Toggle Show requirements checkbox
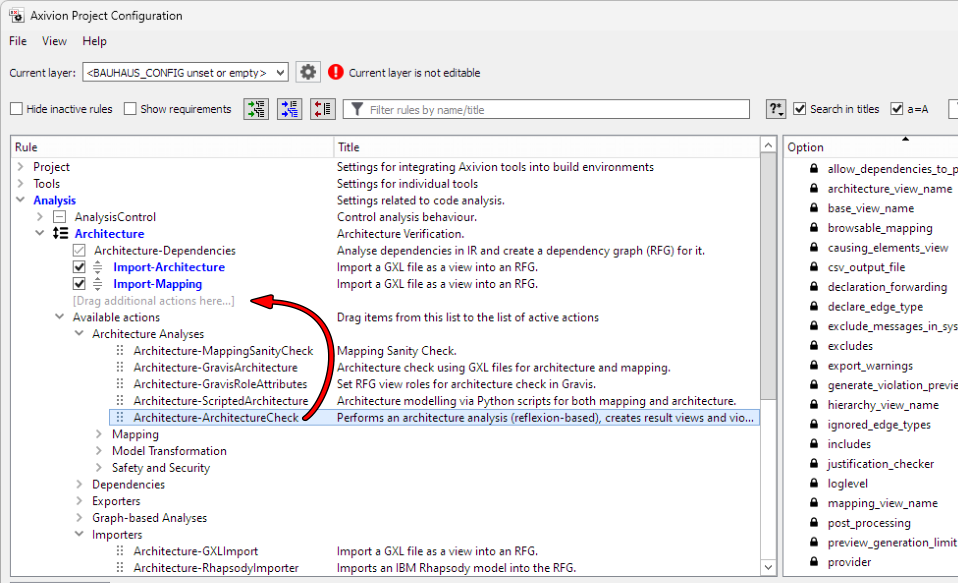The image size is (958, 583). coord(130,109)
